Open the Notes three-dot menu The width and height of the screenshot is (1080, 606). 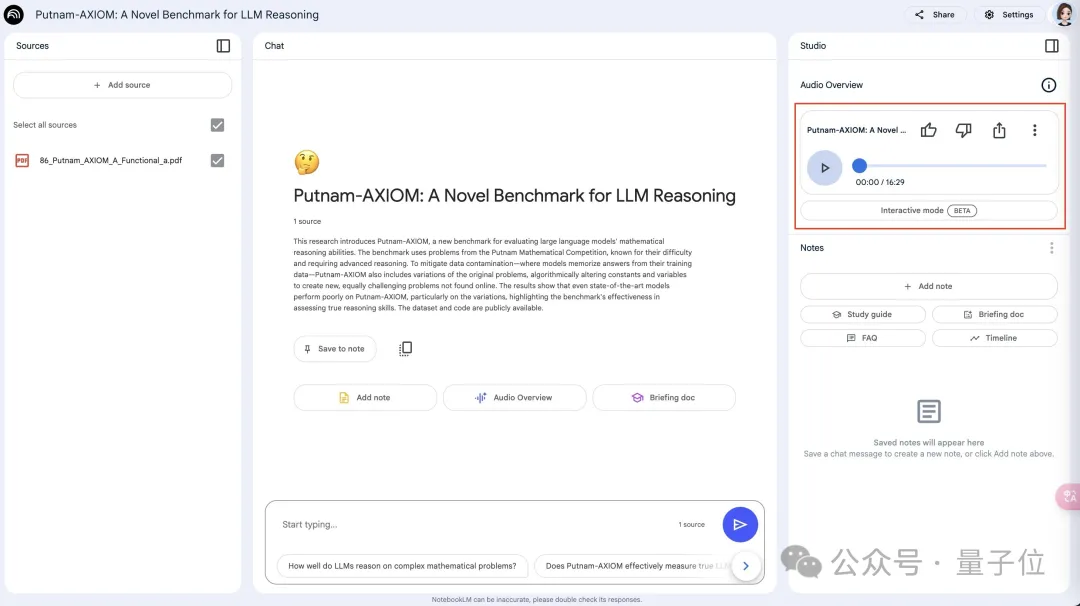(1051, 248)
